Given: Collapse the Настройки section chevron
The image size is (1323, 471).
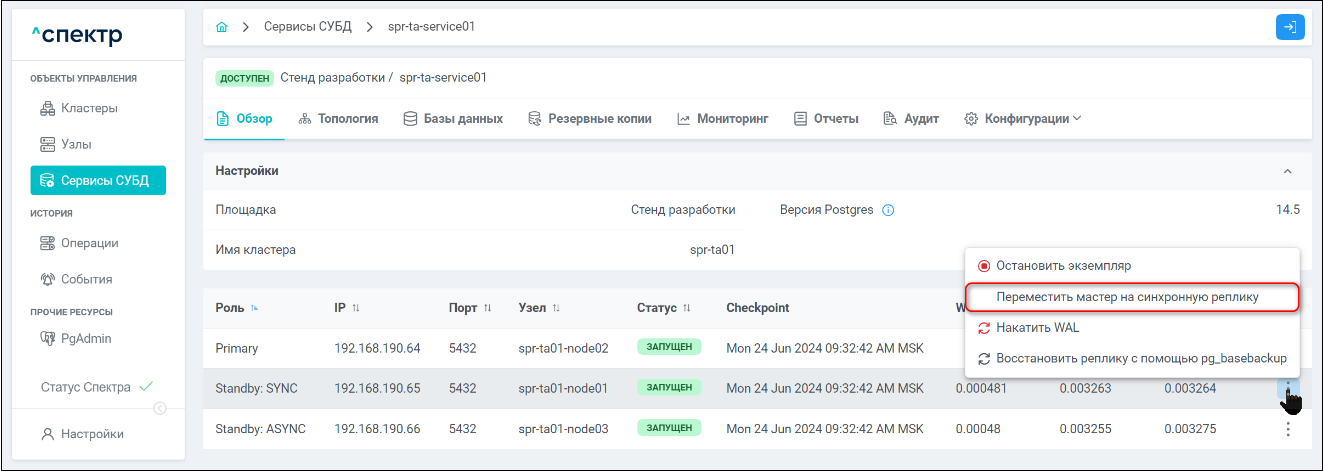Looking at the screenshot, I should (1287, 171).
